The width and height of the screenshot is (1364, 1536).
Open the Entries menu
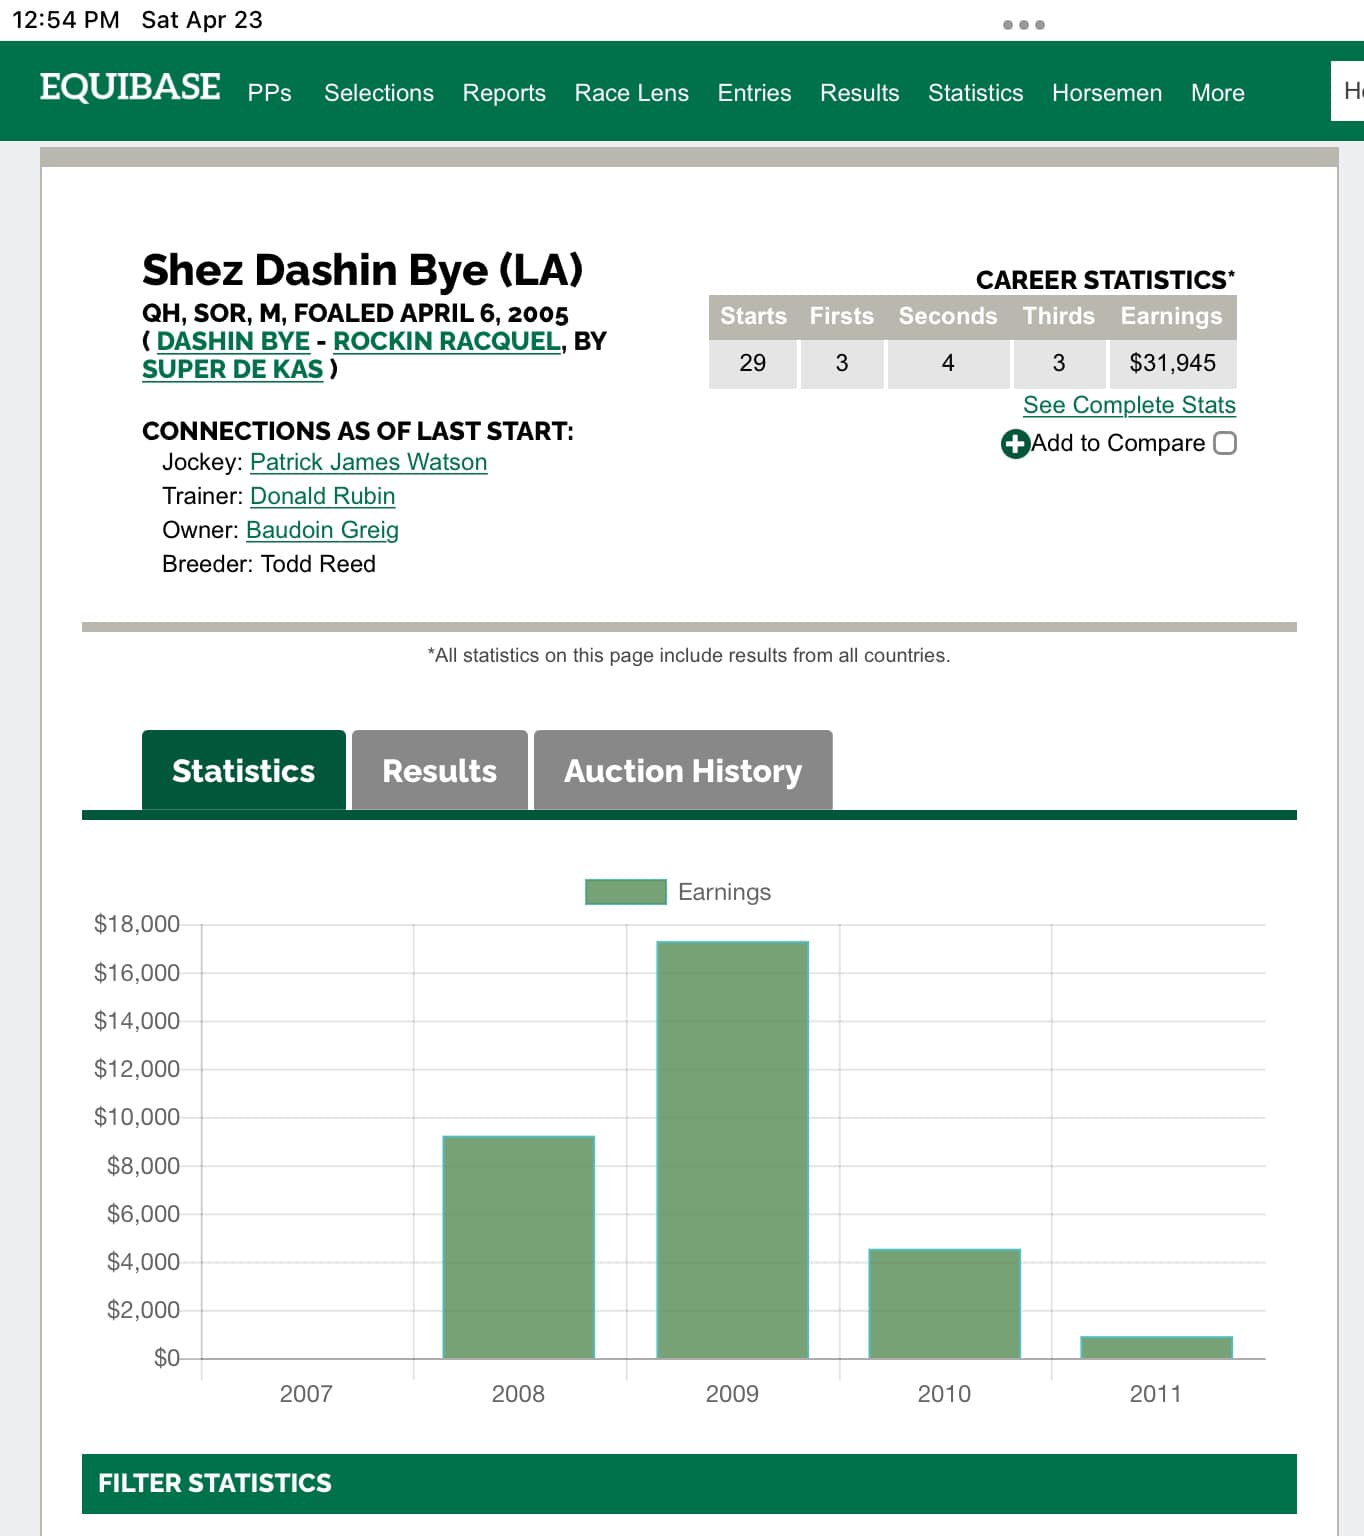pos(754,93)
